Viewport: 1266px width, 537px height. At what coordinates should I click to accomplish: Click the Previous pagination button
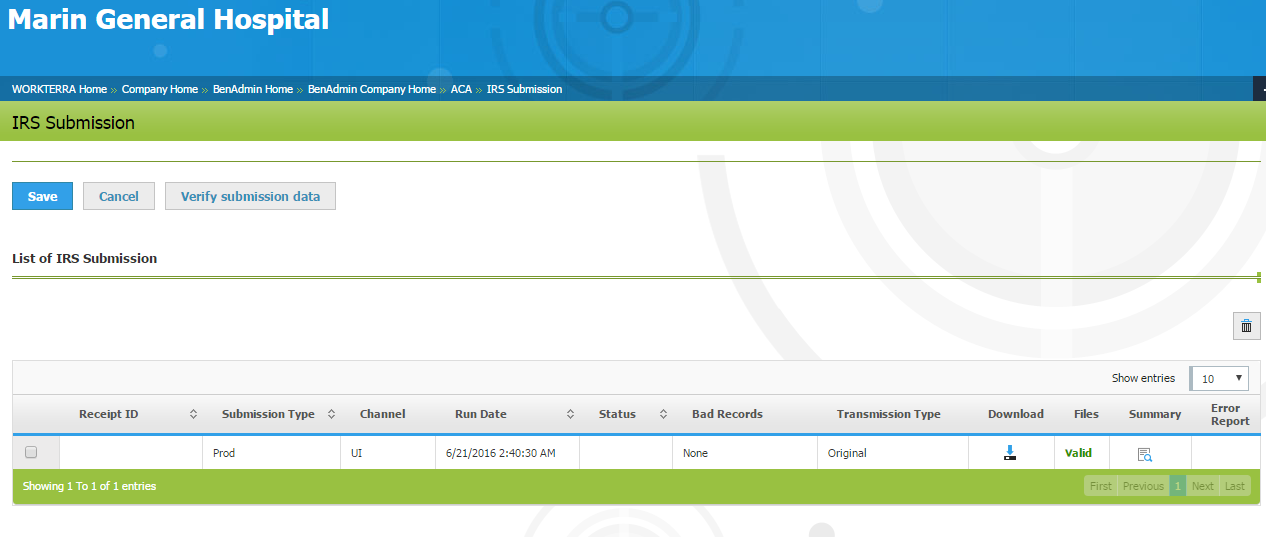pyautogui.click(x=1143, y=486)
